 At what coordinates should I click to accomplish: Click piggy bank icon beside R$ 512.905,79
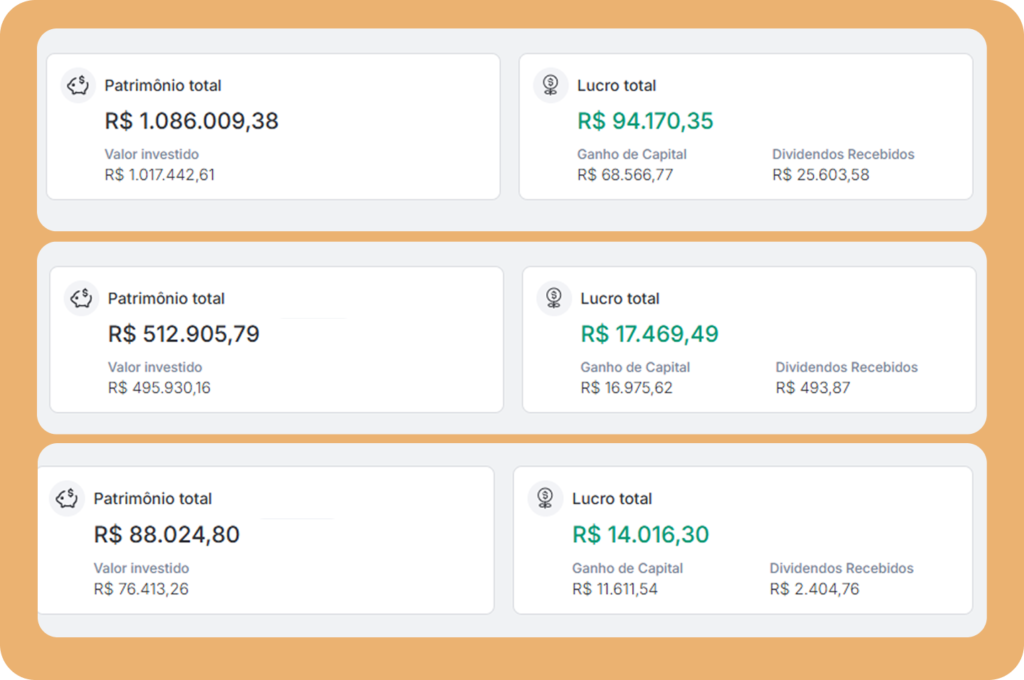(82, 298)
